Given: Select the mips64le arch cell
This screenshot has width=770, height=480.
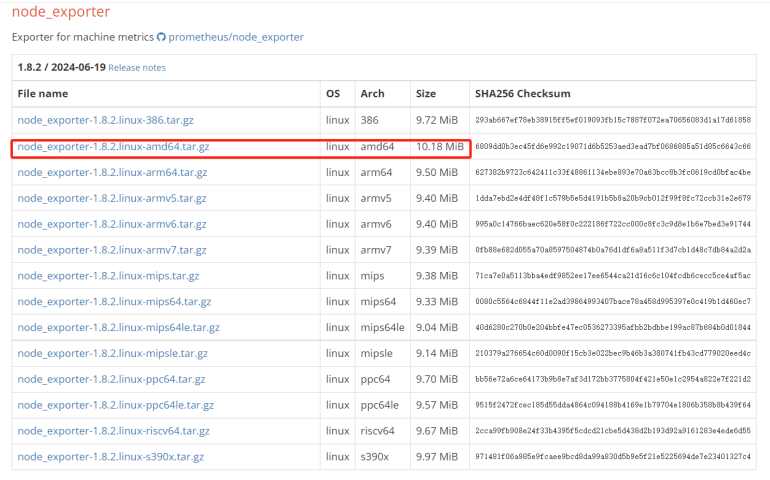Looking at the screenshot, I should tap(383, 327).
